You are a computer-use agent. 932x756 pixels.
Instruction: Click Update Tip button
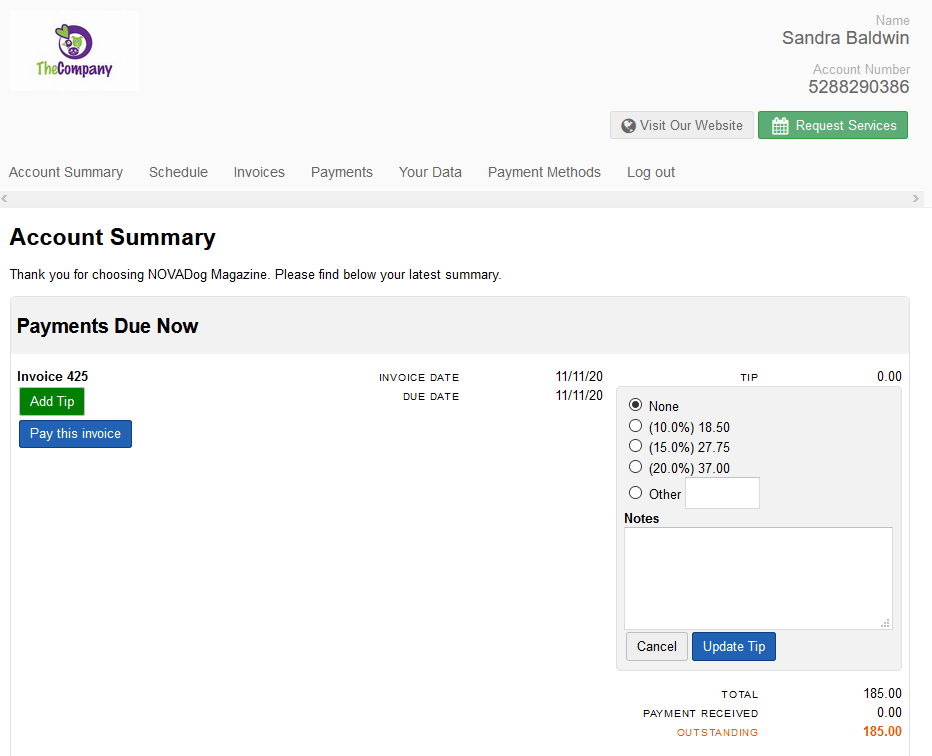[733, 647]
